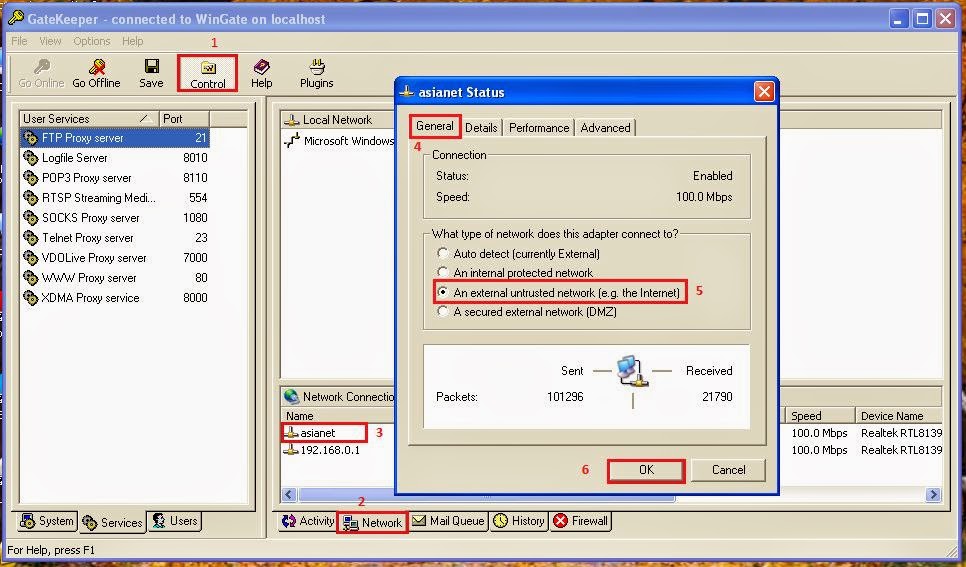Switch to the Advanced tab
Viewport: 966px width, 567px height.
[x=606, y=128]
